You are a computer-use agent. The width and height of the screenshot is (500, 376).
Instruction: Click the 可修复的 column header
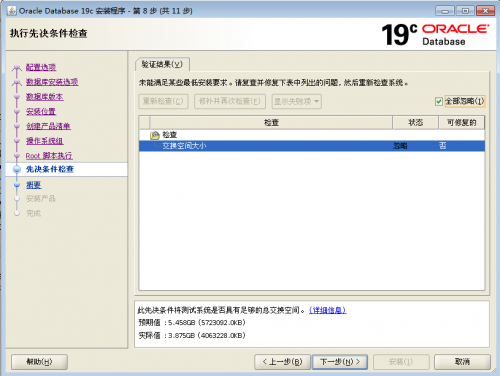[x=461, y=123]
